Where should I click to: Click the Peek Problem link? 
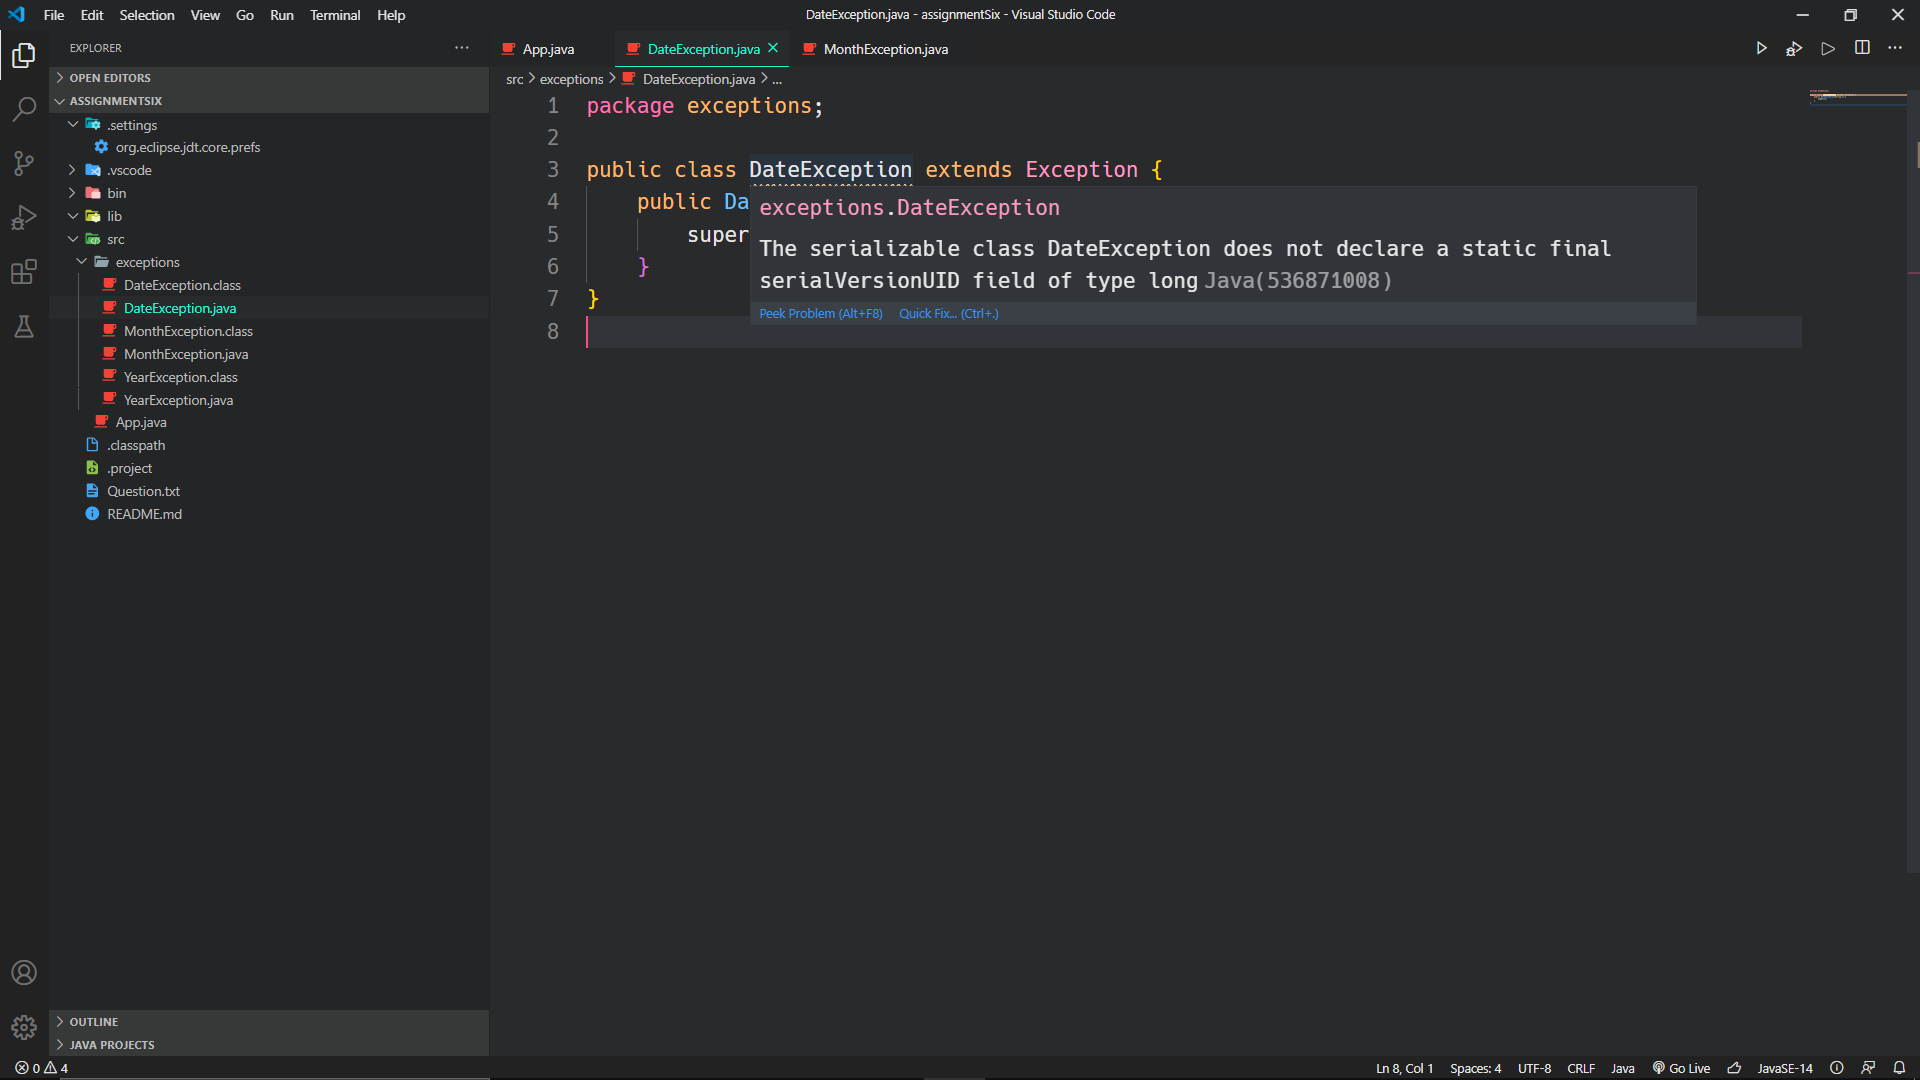pos(820,313)
